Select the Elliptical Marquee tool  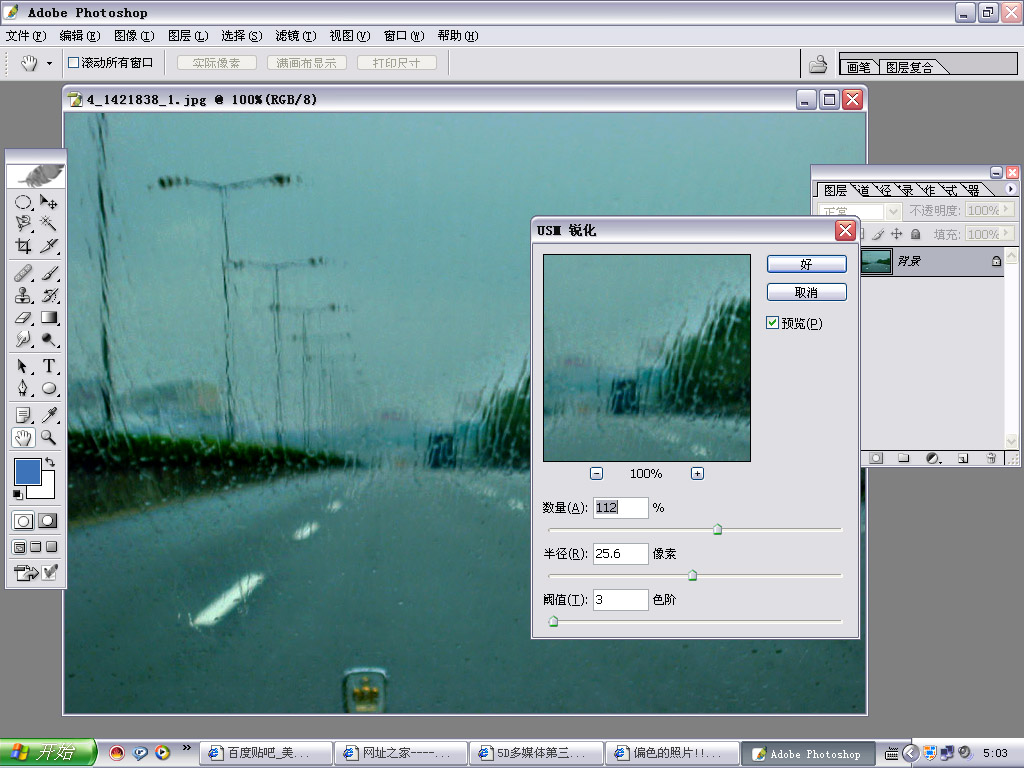[x=23, y=202]
